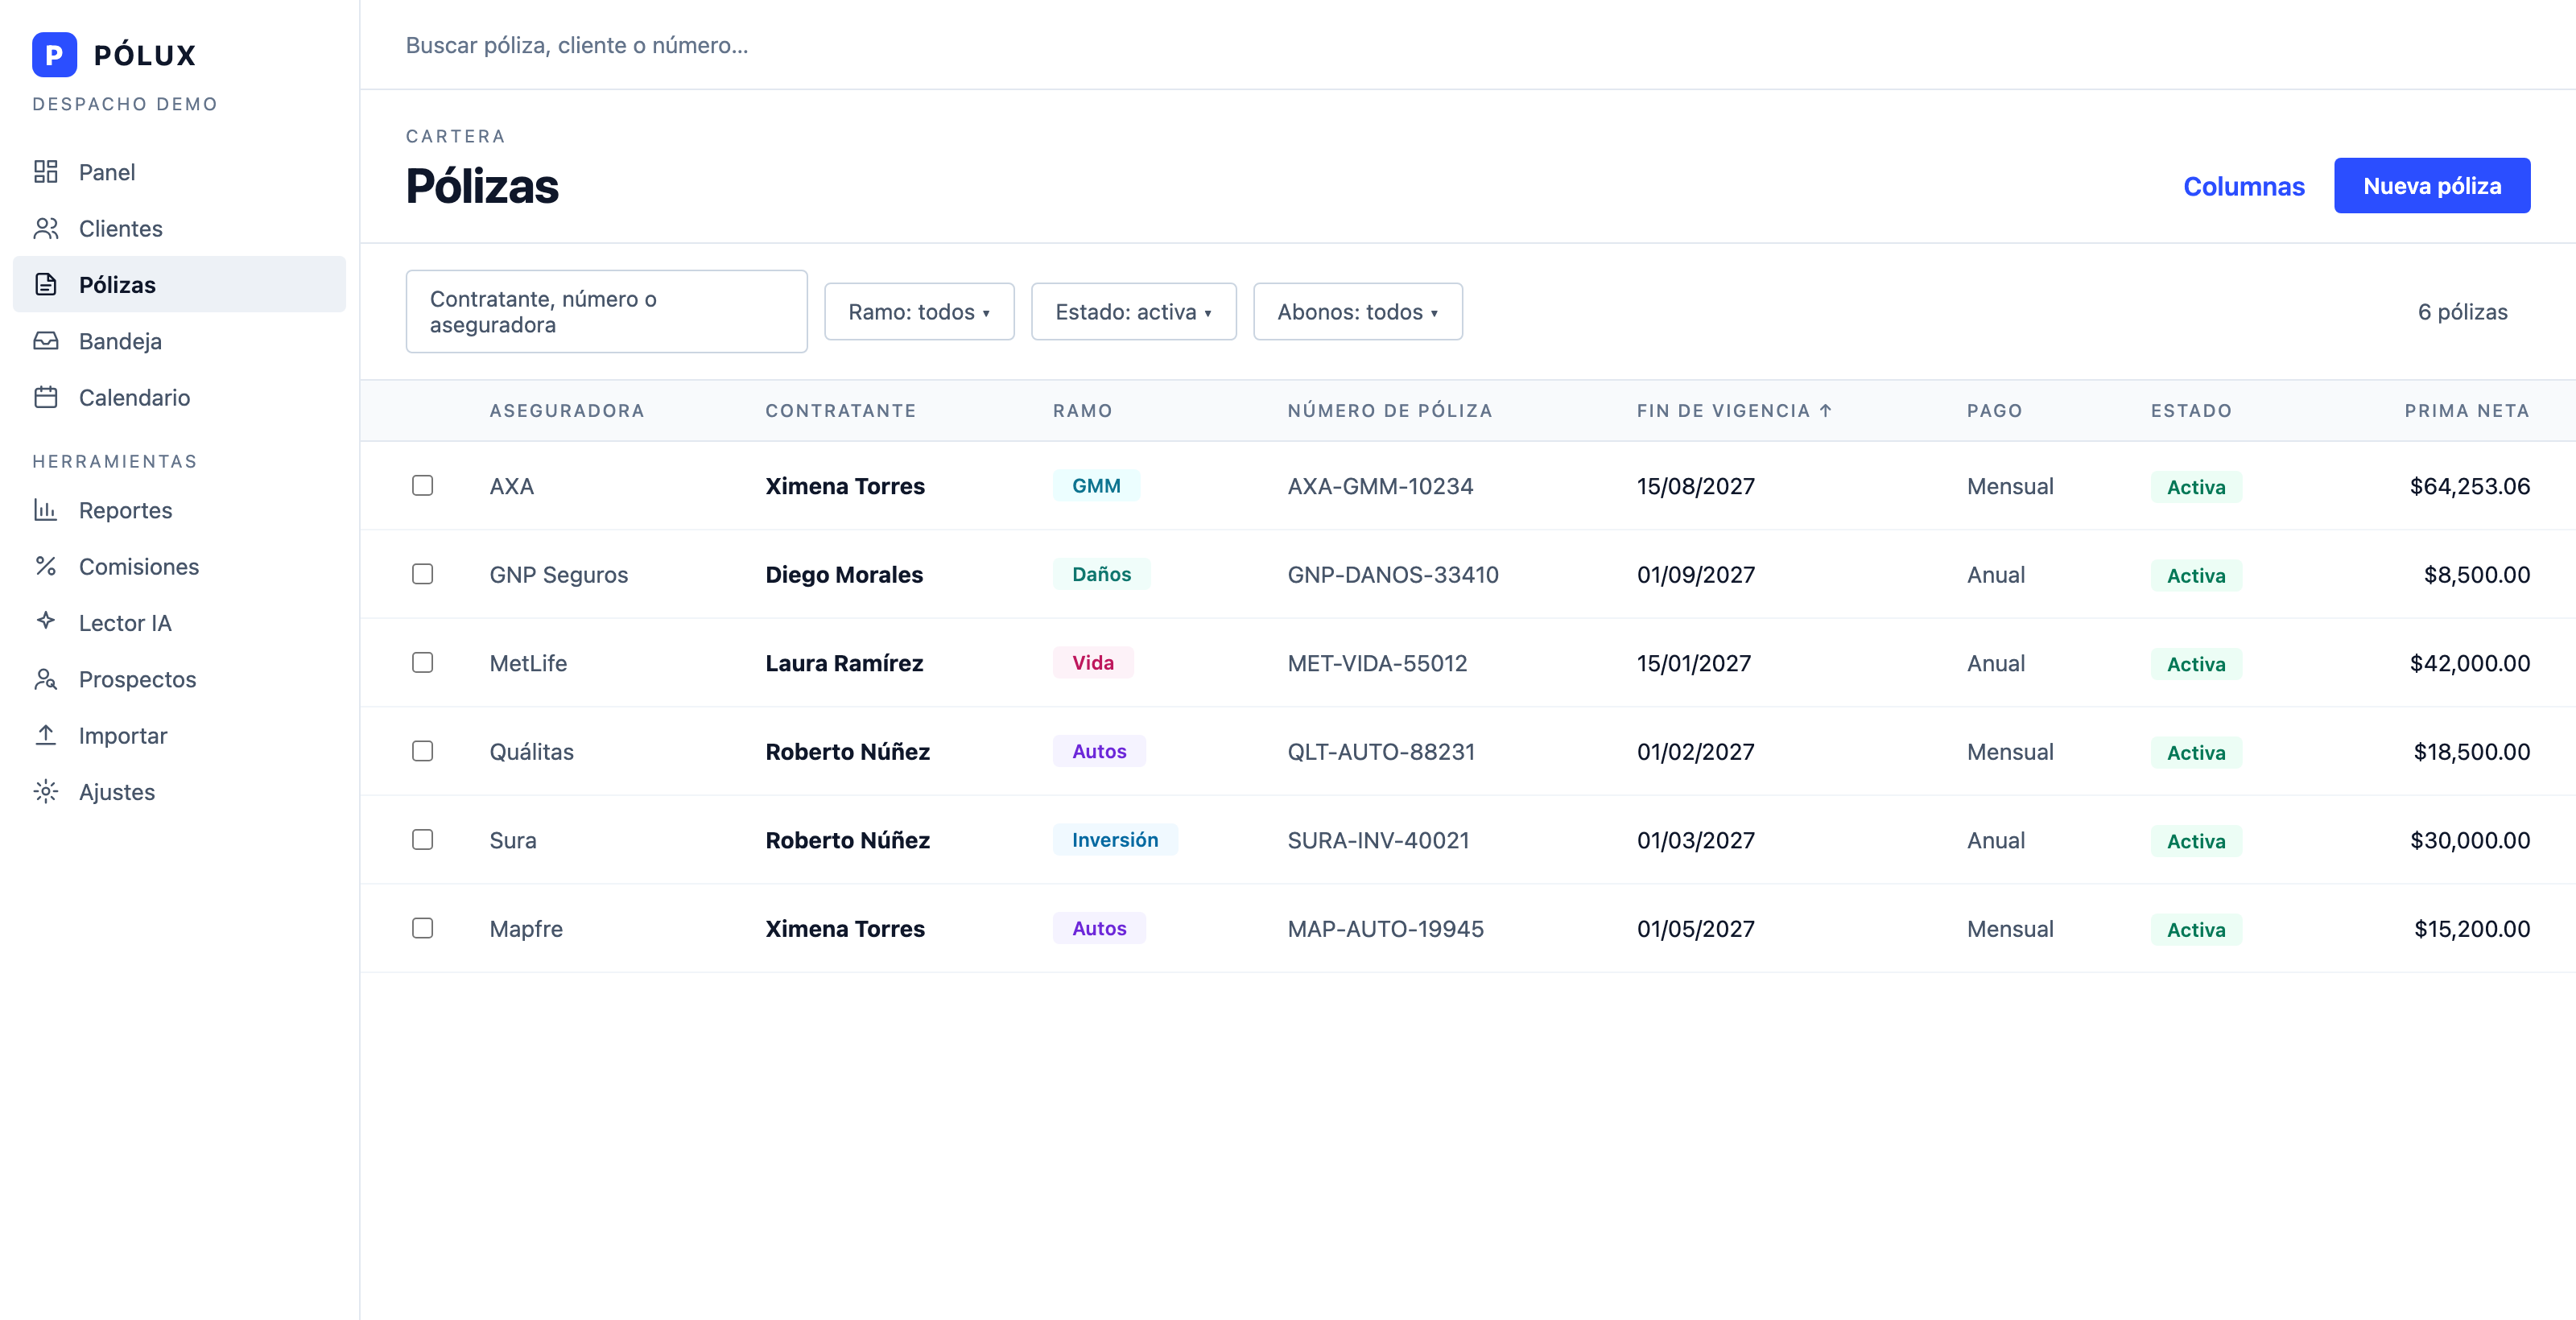The image size is (2576, 1320).
Task: Click the Pólizas document icon
Action: (x=46, y=284)
